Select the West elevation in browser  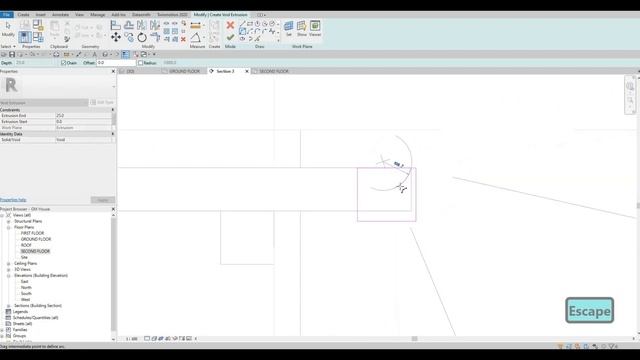coord(25,300)
